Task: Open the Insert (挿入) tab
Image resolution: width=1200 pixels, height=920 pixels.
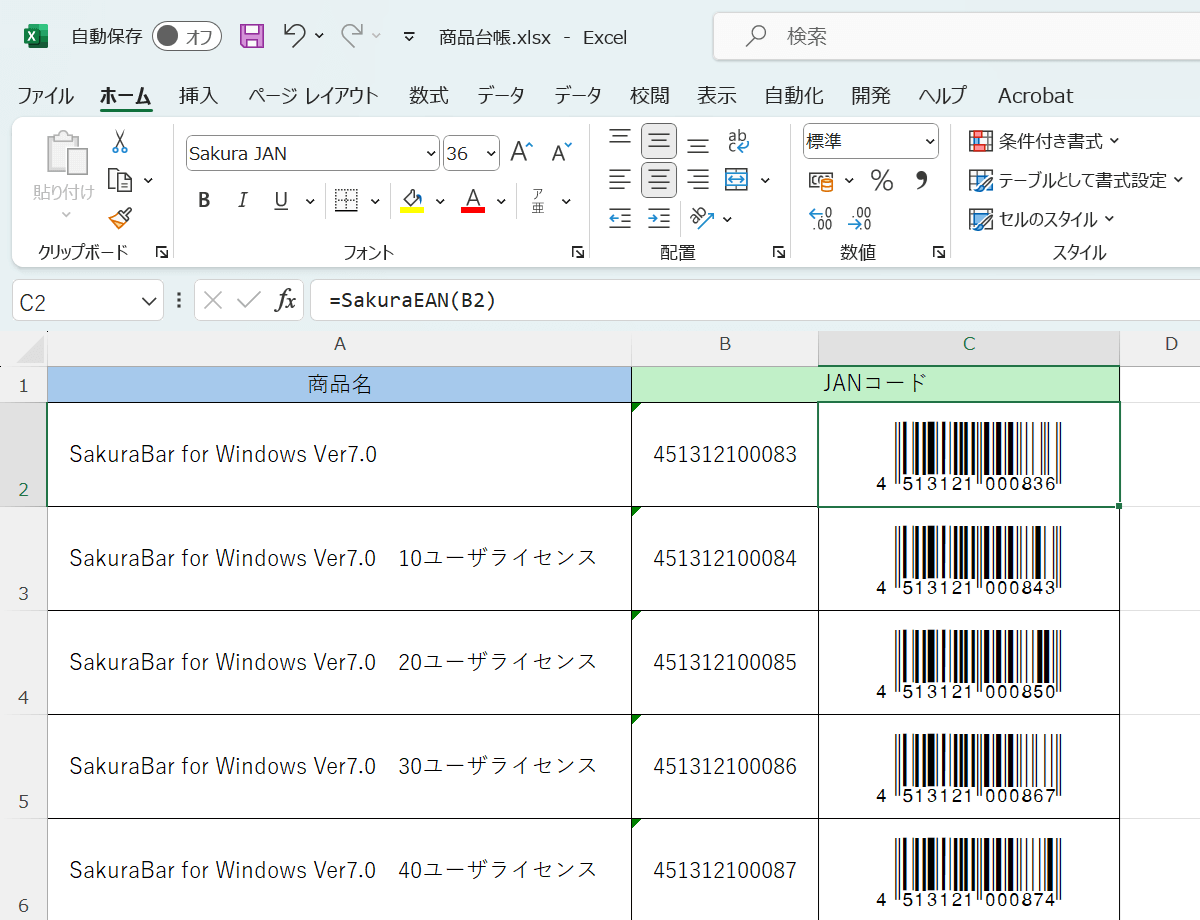Action: click(198, 96)
